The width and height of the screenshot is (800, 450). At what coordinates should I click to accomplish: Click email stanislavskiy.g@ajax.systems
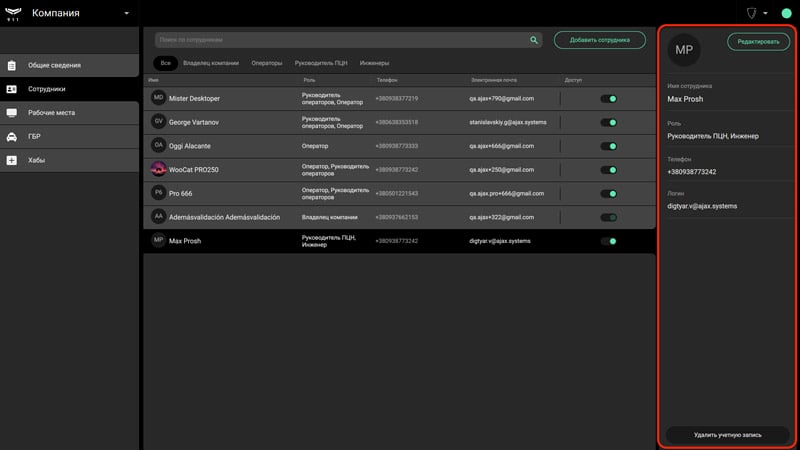(x=508, y=122)
